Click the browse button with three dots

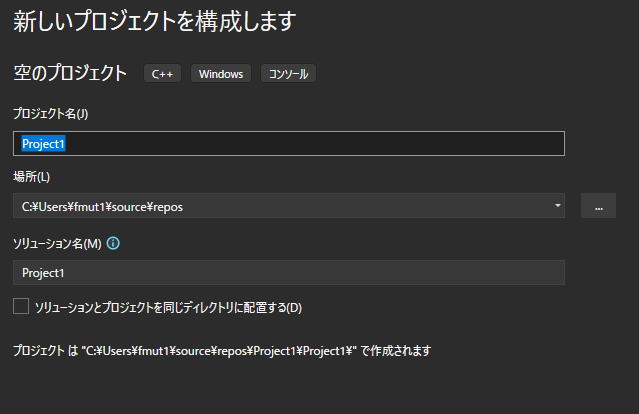coord(598,206)
